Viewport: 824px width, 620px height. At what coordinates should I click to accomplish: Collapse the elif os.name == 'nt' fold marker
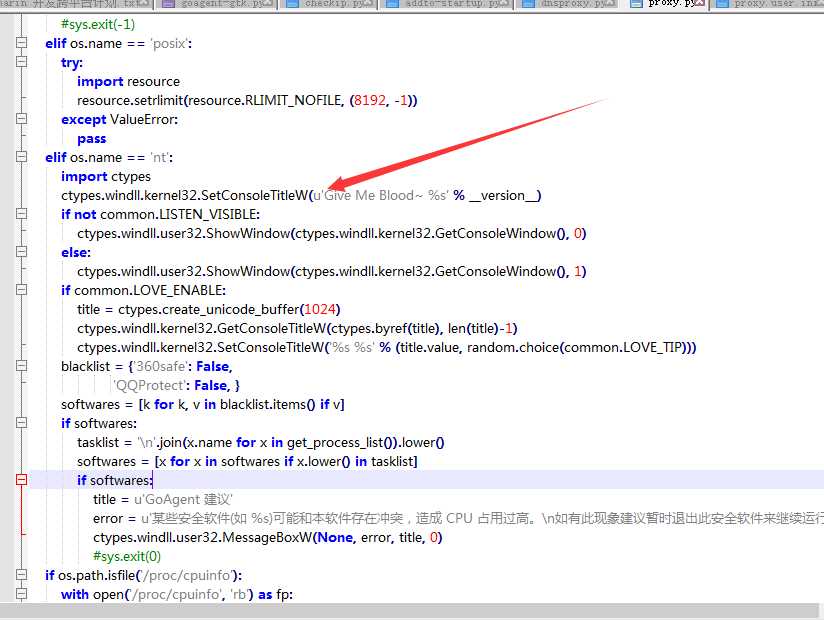click(x=21, y=157)
